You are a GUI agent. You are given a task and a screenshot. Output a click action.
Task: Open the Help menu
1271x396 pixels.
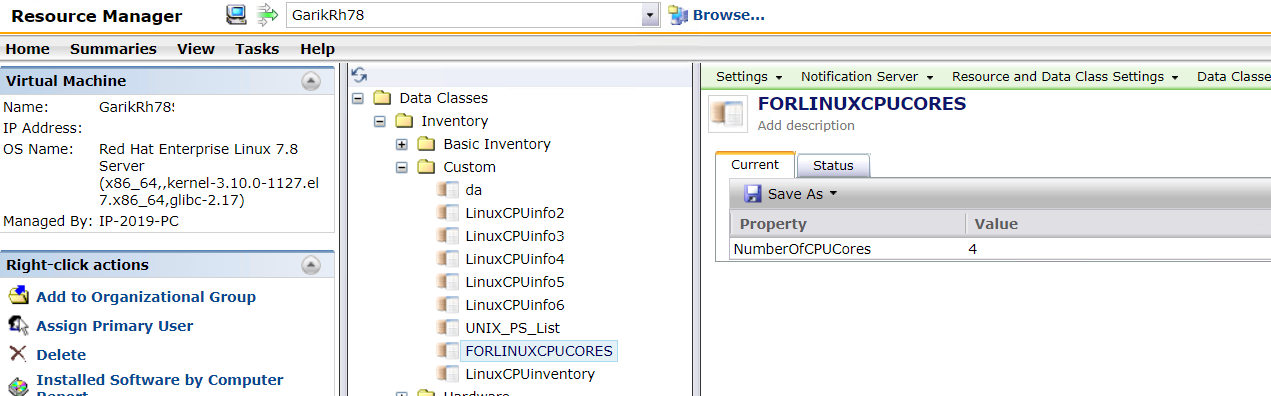317,48
